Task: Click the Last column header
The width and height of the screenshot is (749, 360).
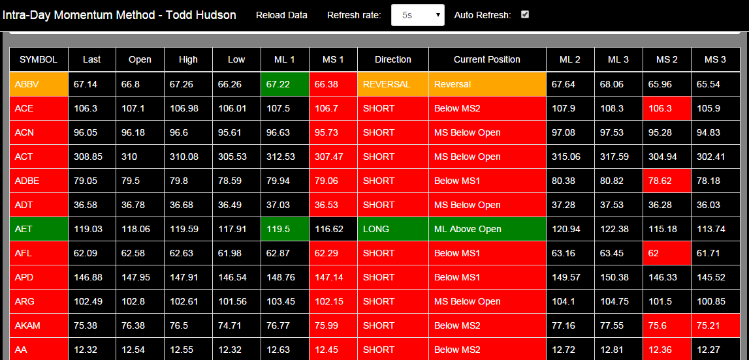Action: pos(92,60)
